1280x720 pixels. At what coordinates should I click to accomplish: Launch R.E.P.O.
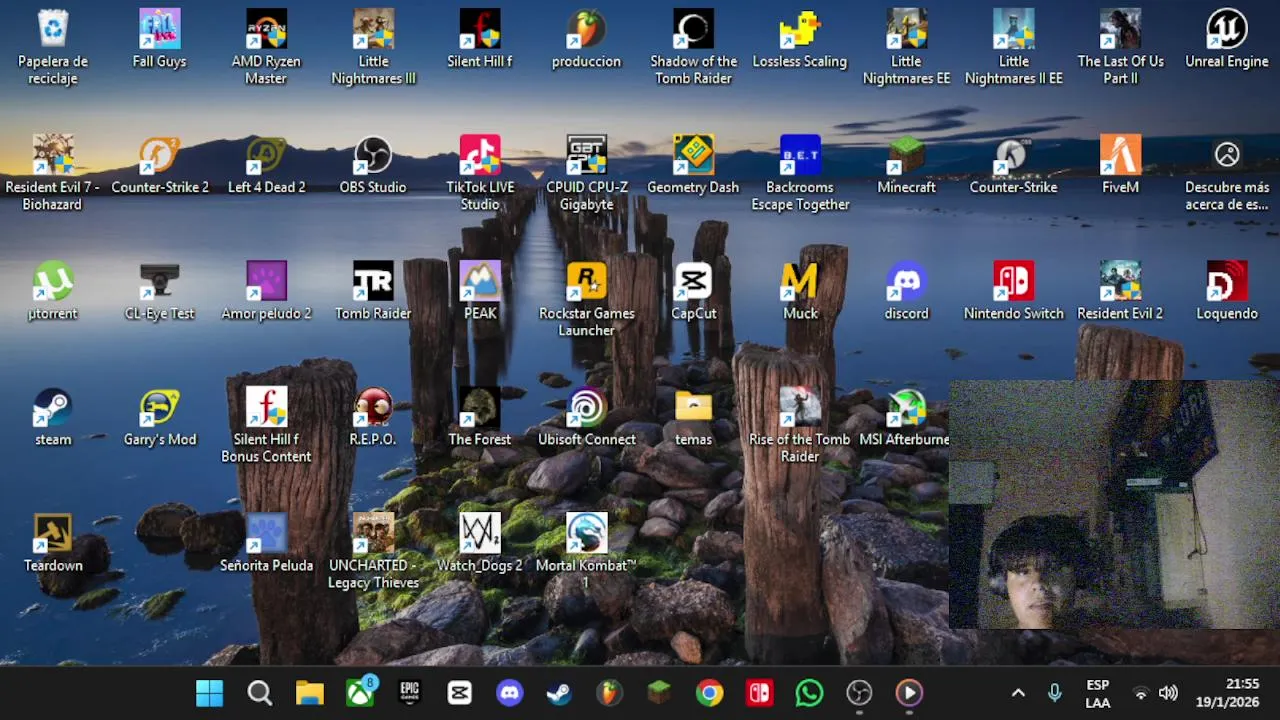click(373, 417)
